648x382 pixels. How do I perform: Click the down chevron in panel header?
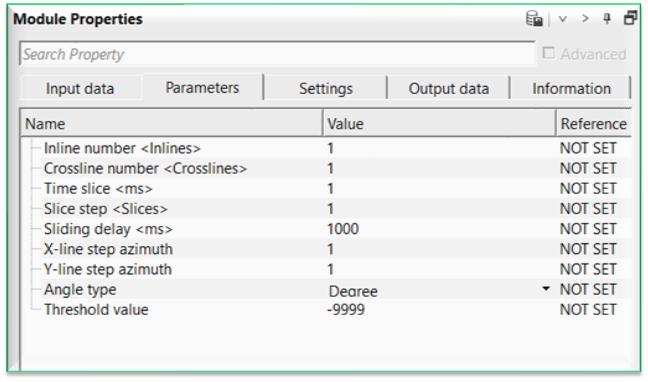pyautogui.click(x=562, y=19)
